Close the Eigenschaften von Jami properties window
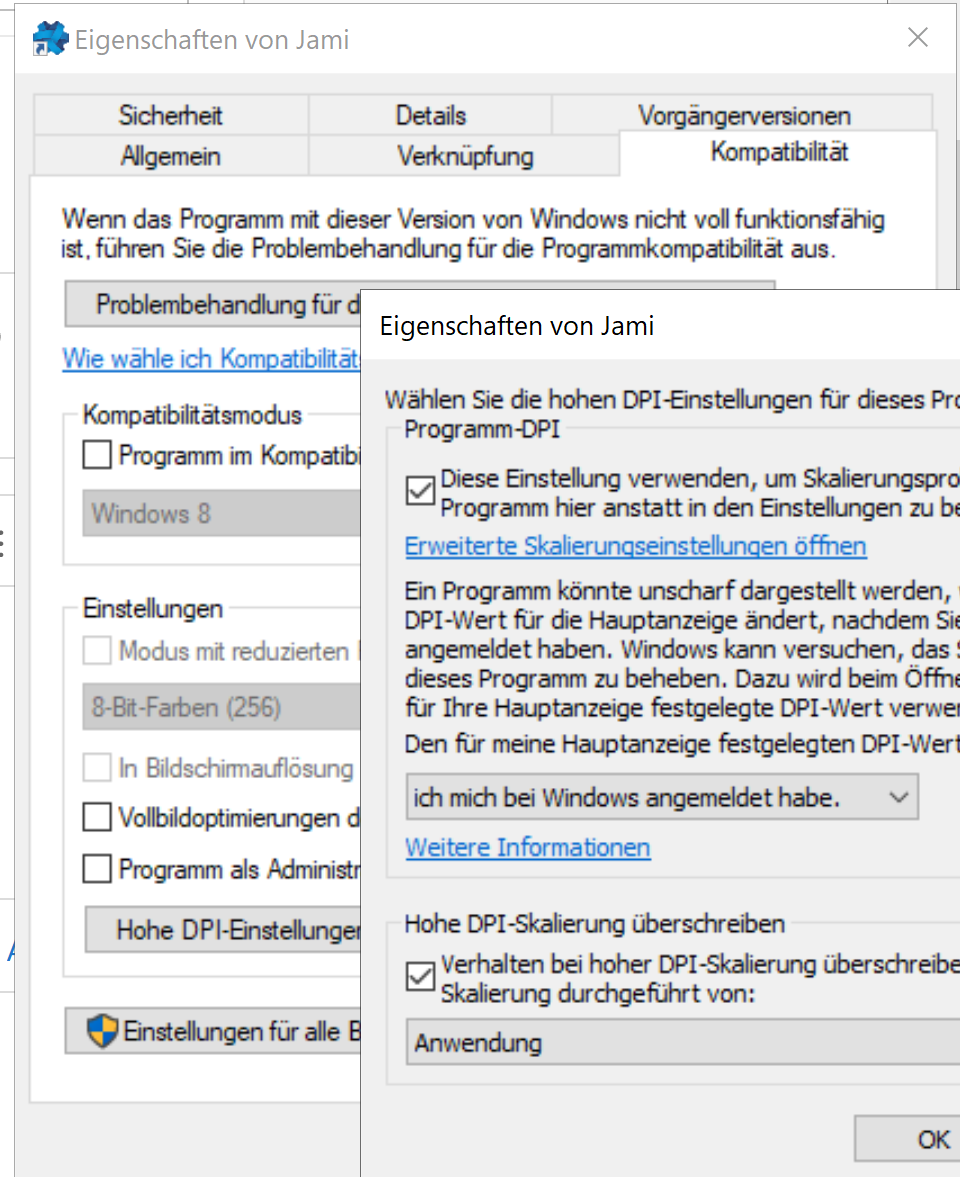 point(917,38)
